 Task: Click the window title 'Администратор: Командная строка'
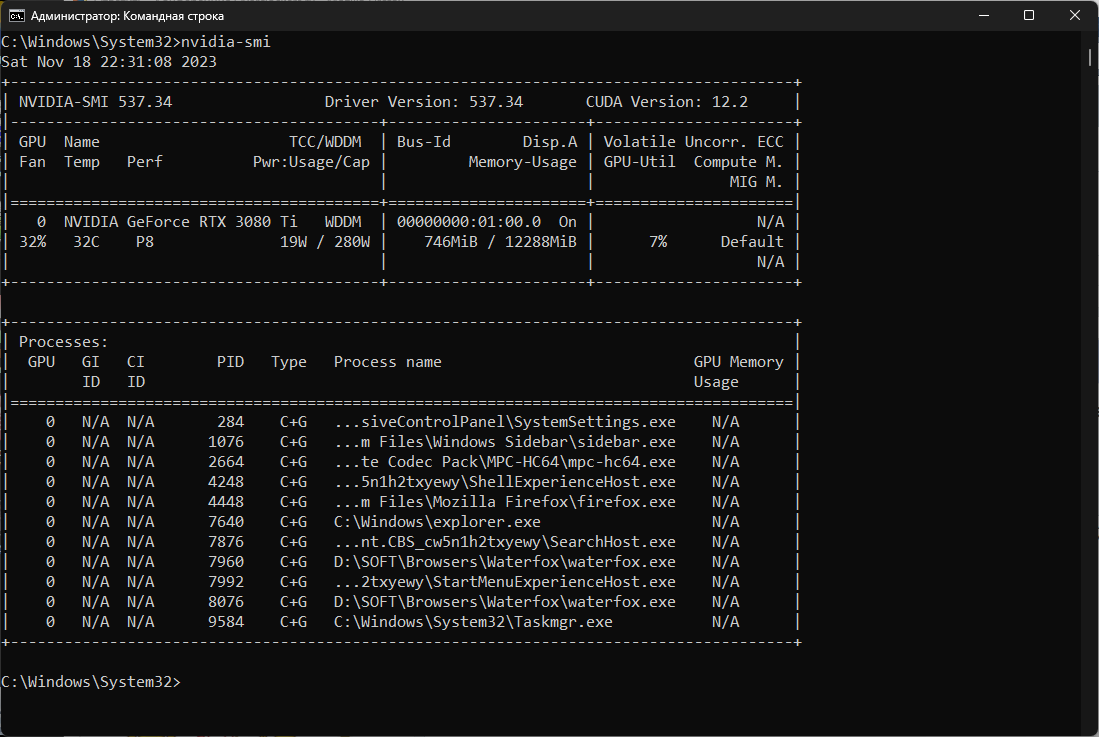pos(128,16)
